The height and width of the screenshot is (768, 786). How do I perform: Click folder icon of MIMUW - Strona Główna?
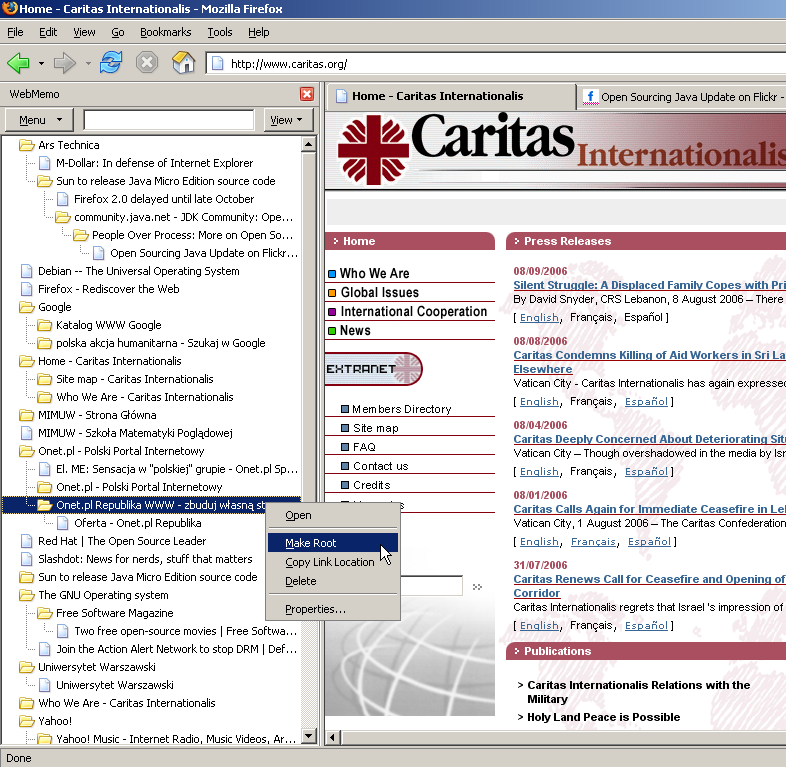click(x=26, y=415)
